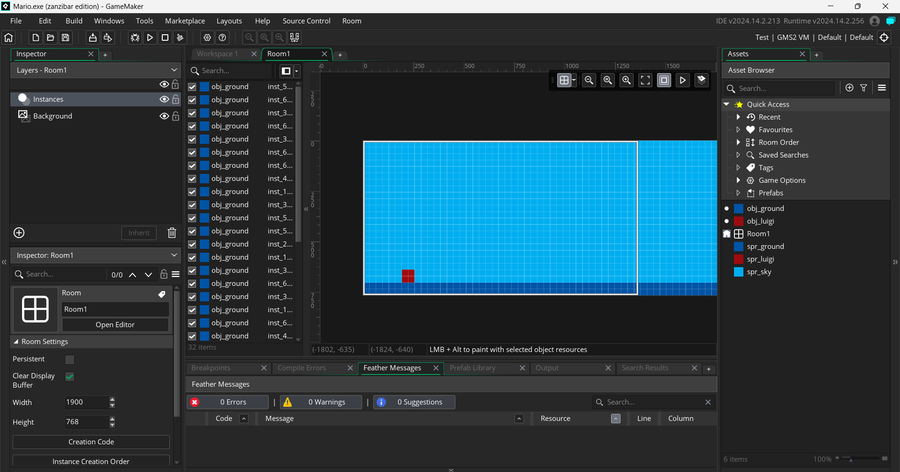Start the debugger with the bug icon
This screenshot has height=472, width=900.
[x=133, y=38]
